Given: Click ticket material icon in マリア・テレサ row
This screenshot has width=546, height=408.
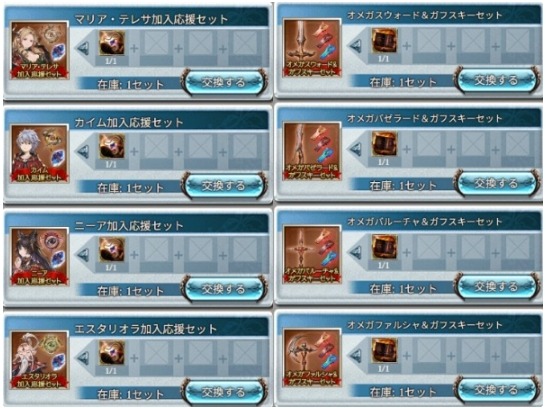Looking at the screenshot, I should (x=112, y=44).
